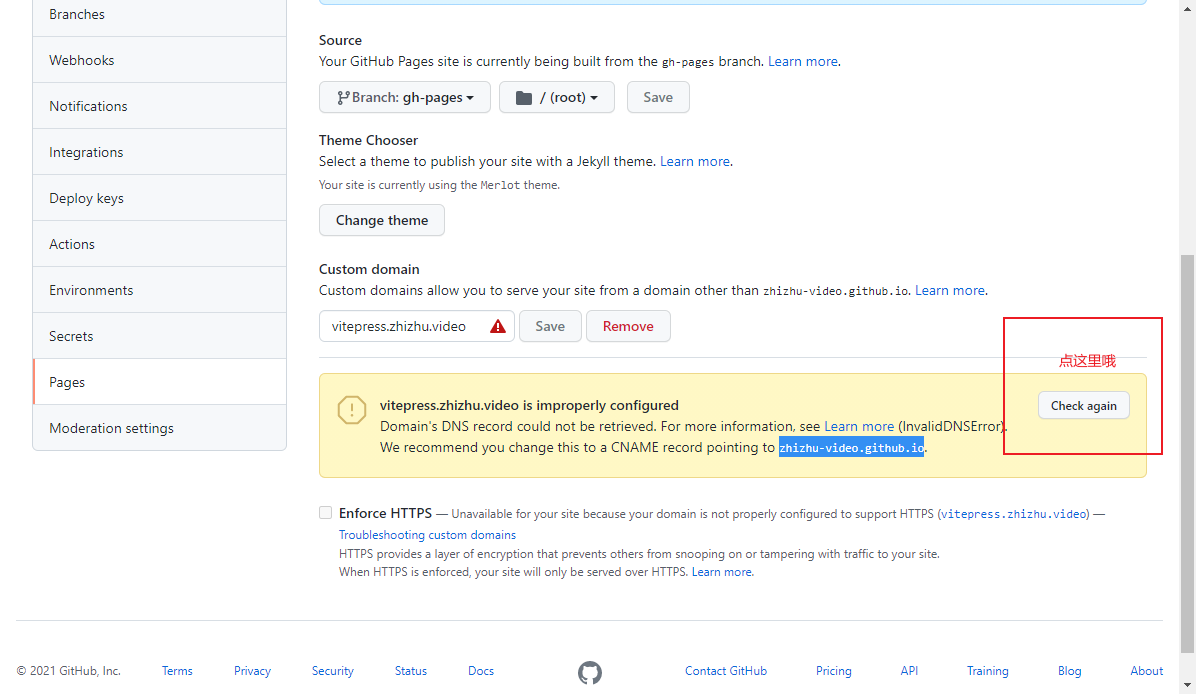Open About footer link
The width and height of the screenshot is (1196, 694).
tap(1146, 671)
